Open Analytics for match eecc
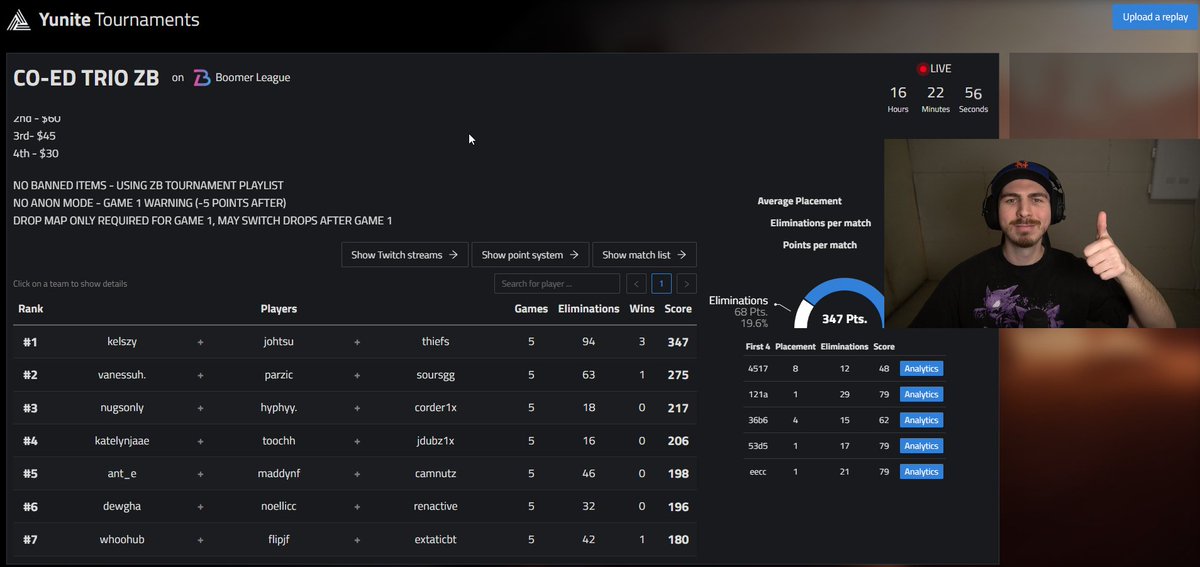 click(x=921, y=471)
